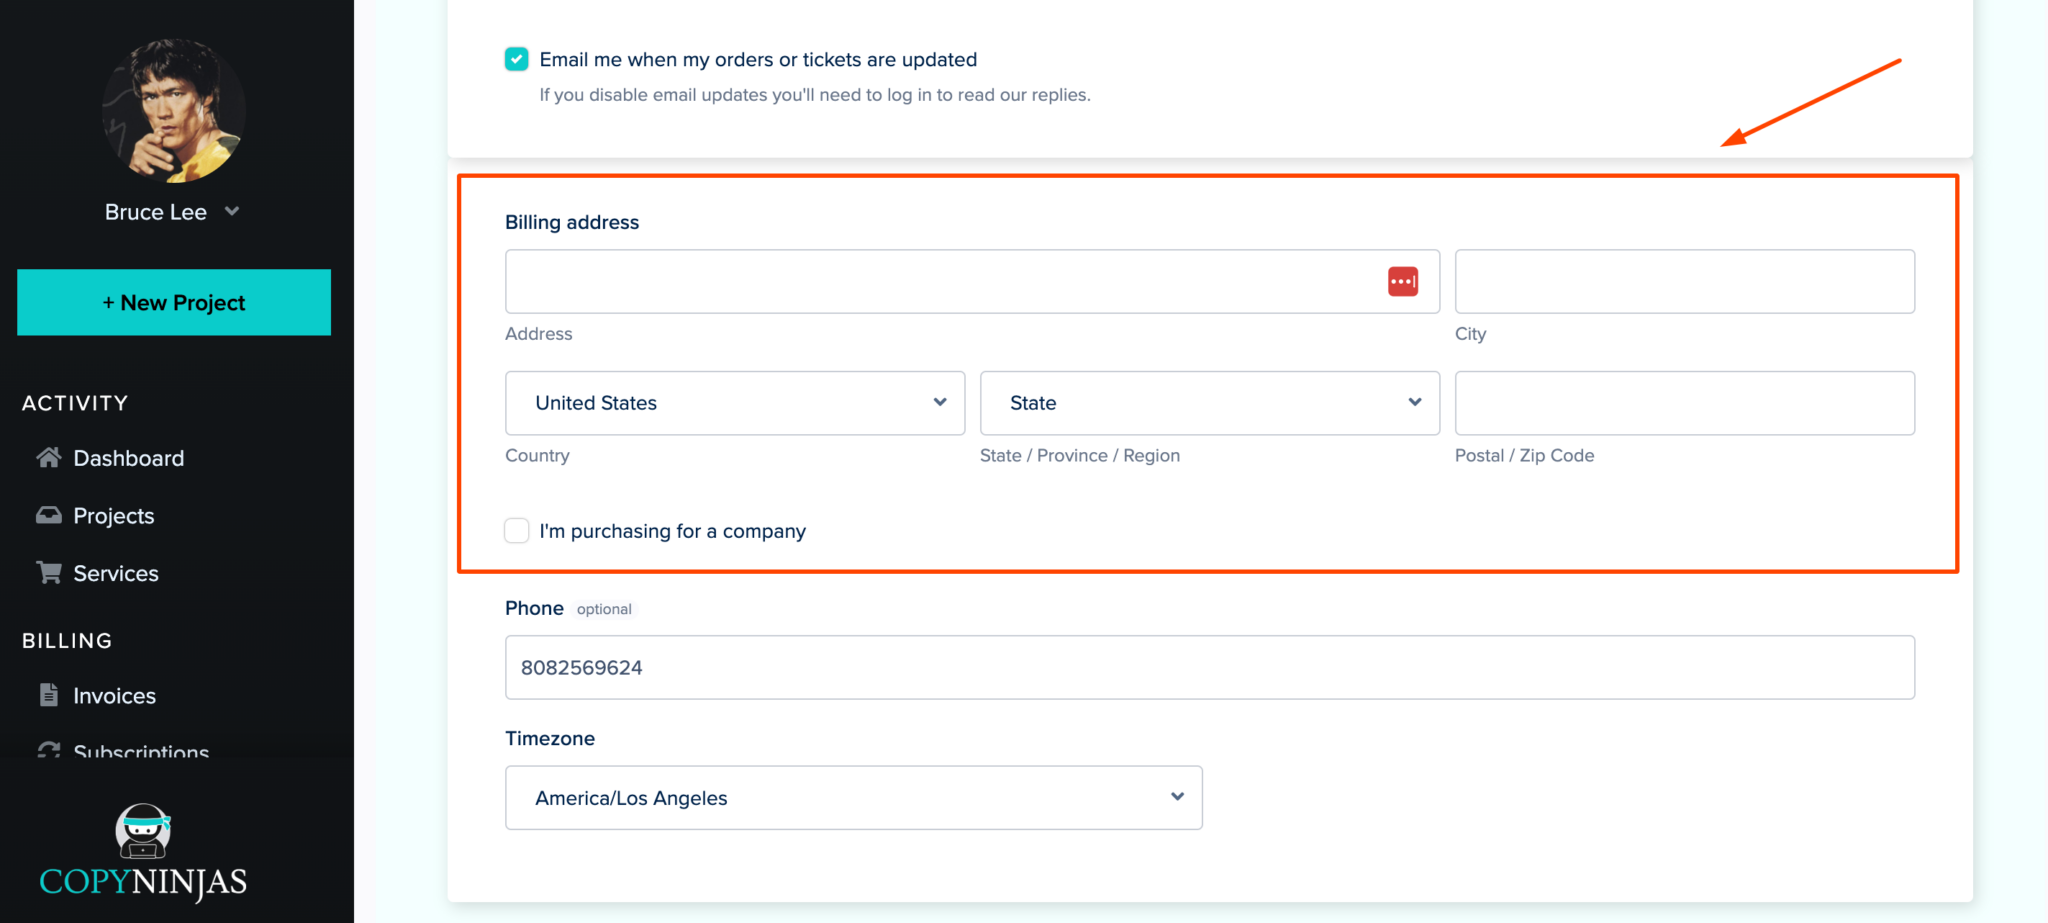2048x923 pixels.
Task: Click the Invoices document icon
Action: pos(49,694)
